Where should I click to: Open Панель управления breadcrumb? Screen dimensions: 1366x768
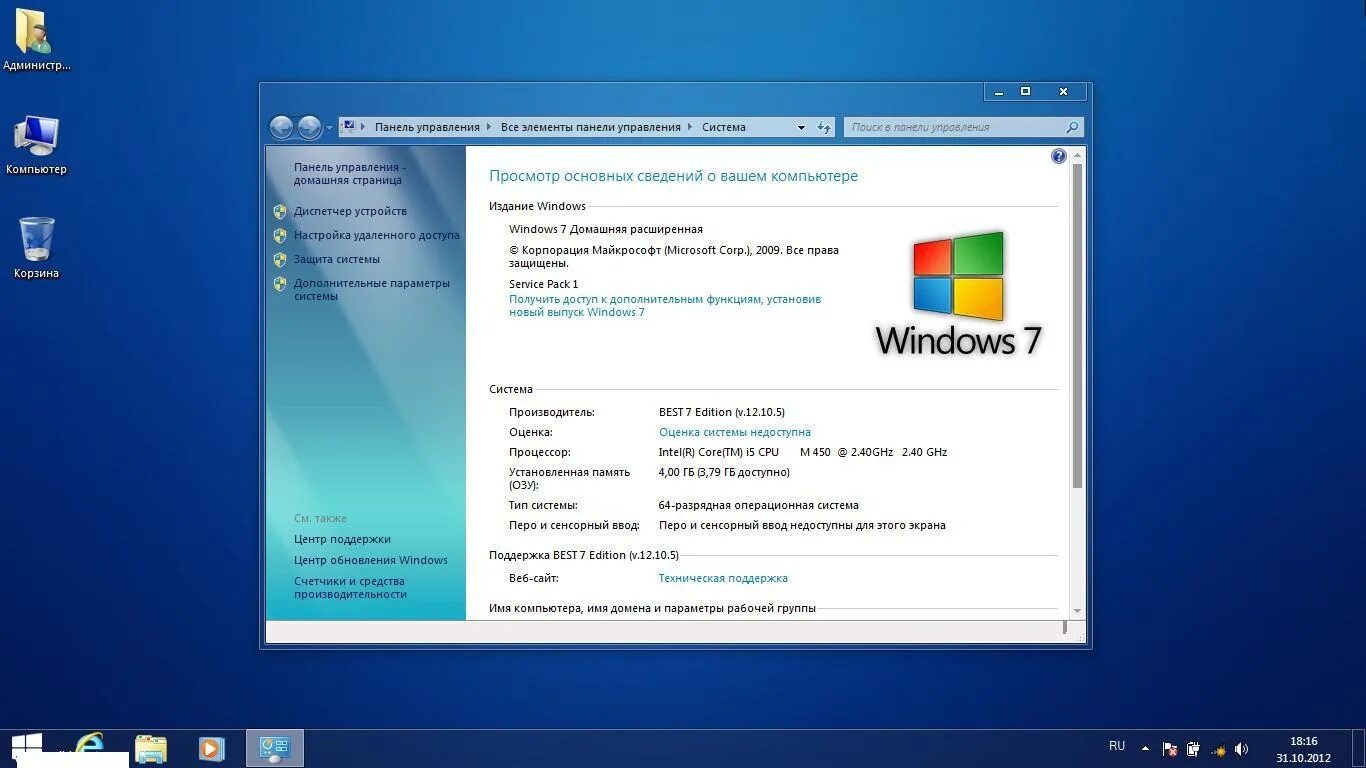[x=427, y=127]
